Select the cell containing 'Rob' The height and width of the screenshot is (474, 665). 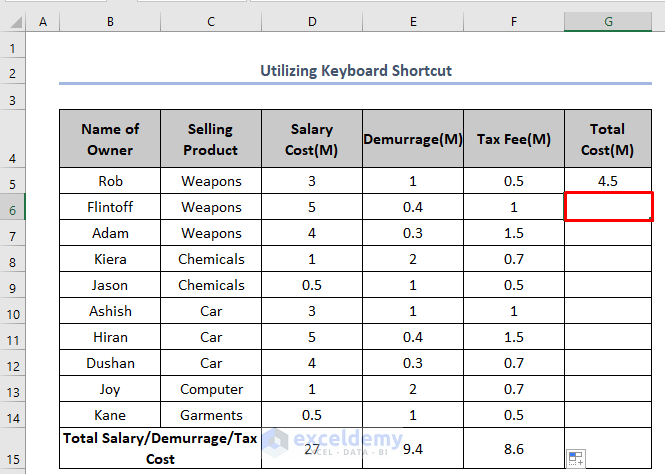[110, 181]
